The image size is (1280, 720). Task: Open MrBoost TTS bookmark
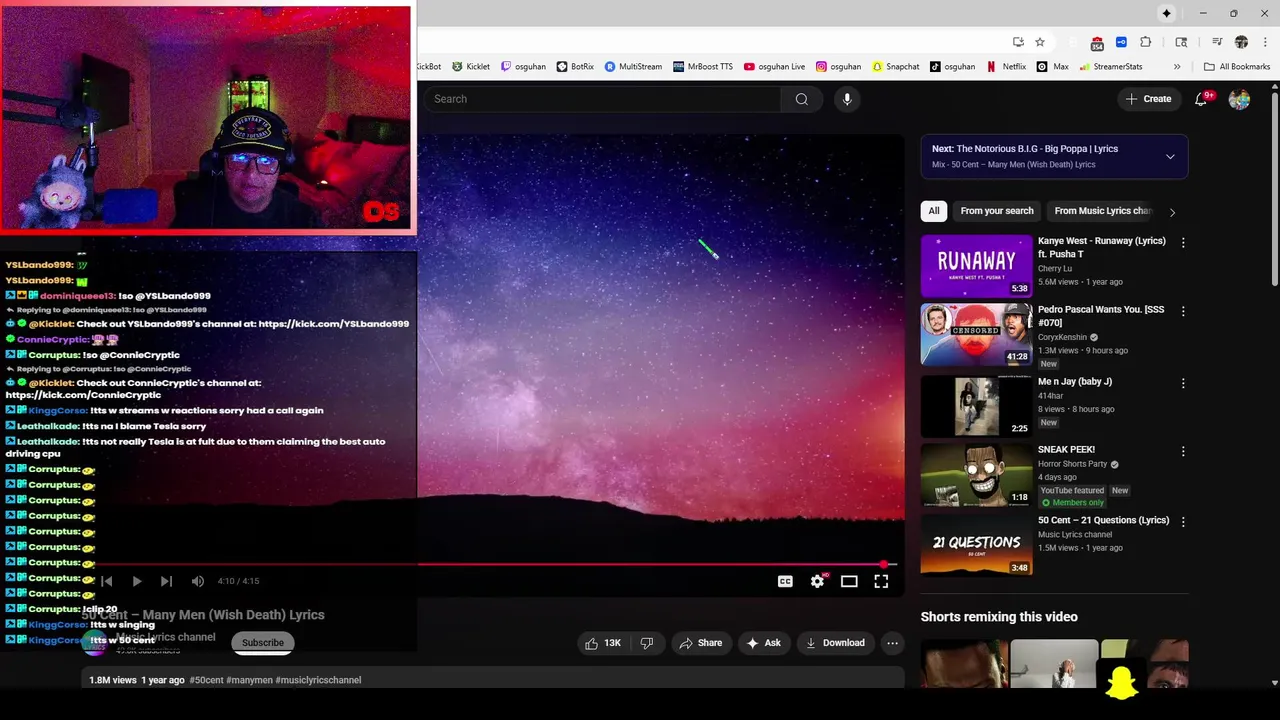coord(703,66)
